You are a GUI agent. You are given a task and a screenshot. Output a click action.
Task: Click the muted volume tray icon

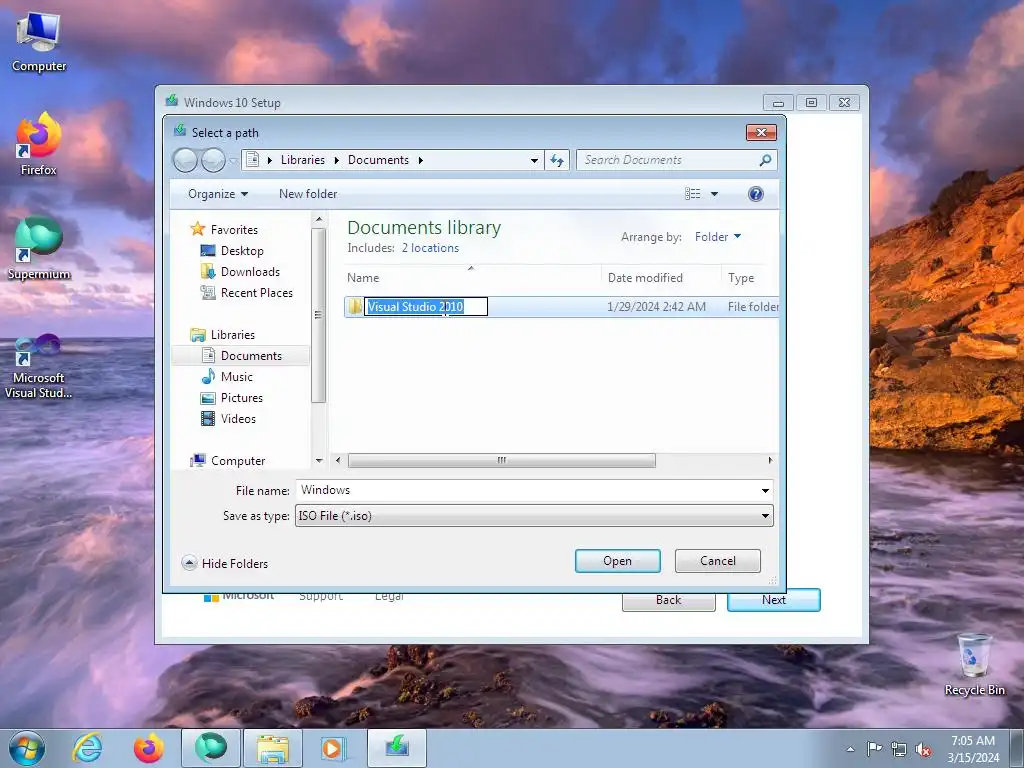923,749
